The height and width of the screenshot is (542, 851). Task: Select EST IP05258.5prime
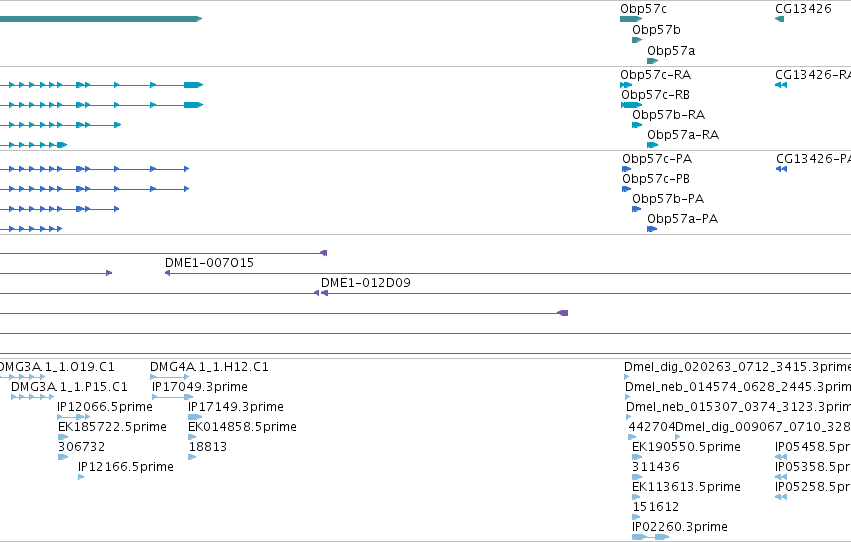pos(813,488)
